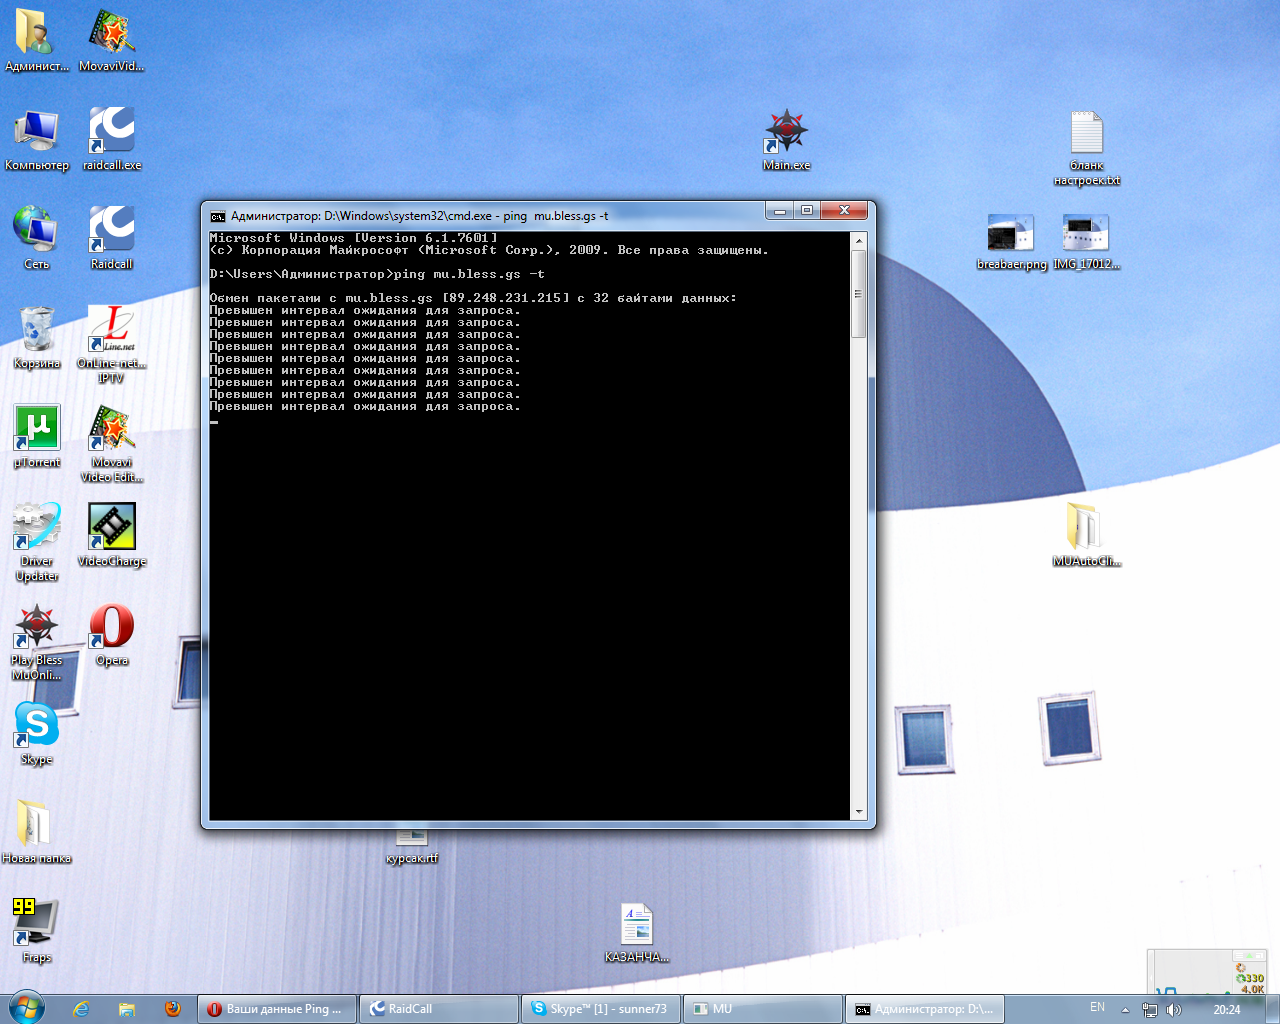1280x1024 pixels.
Task: Click the бланк настроек.txt file icon
Action: tap(1087, 135)
